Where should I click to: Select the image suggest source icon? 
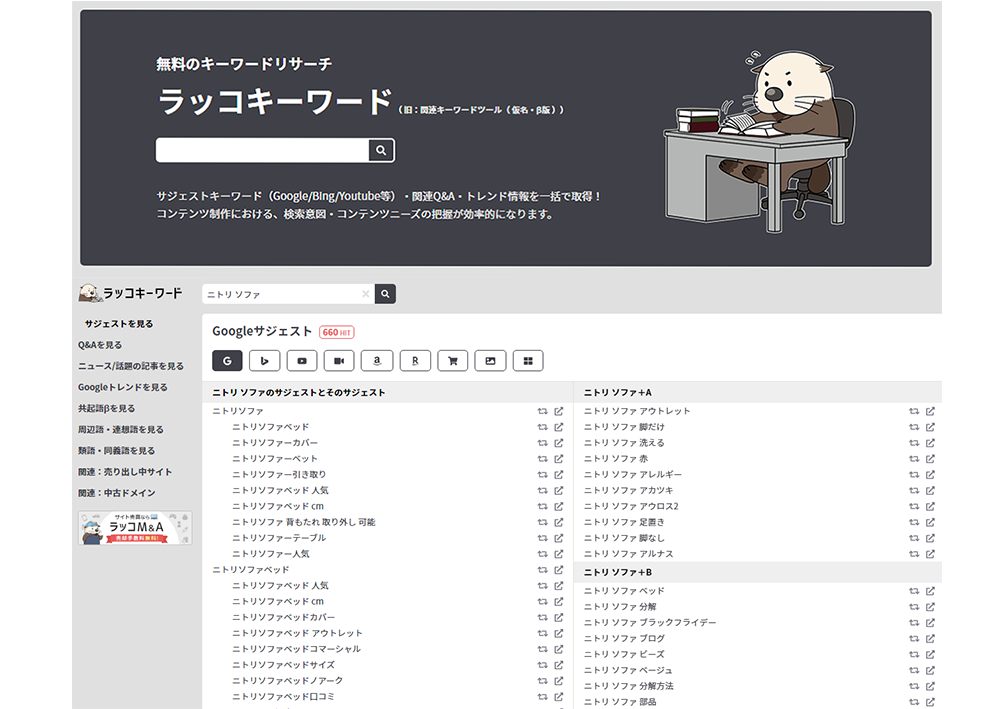pyautogui.click(x=490, y=361)
